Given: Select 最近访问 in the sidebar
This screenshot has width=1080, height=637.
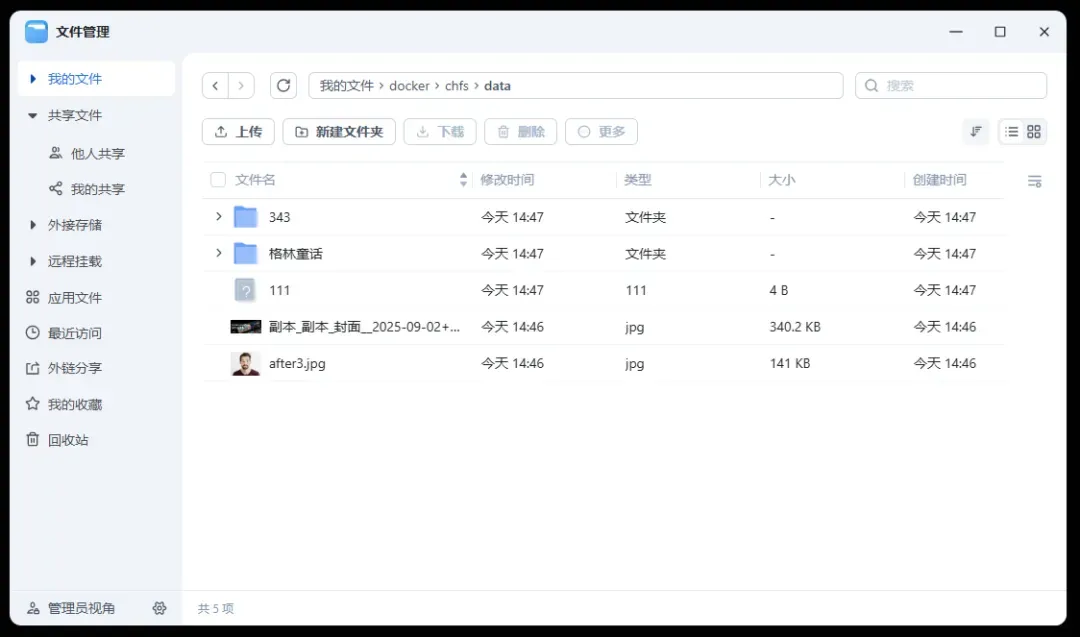Looking at the screenshot, I should 74,333.
